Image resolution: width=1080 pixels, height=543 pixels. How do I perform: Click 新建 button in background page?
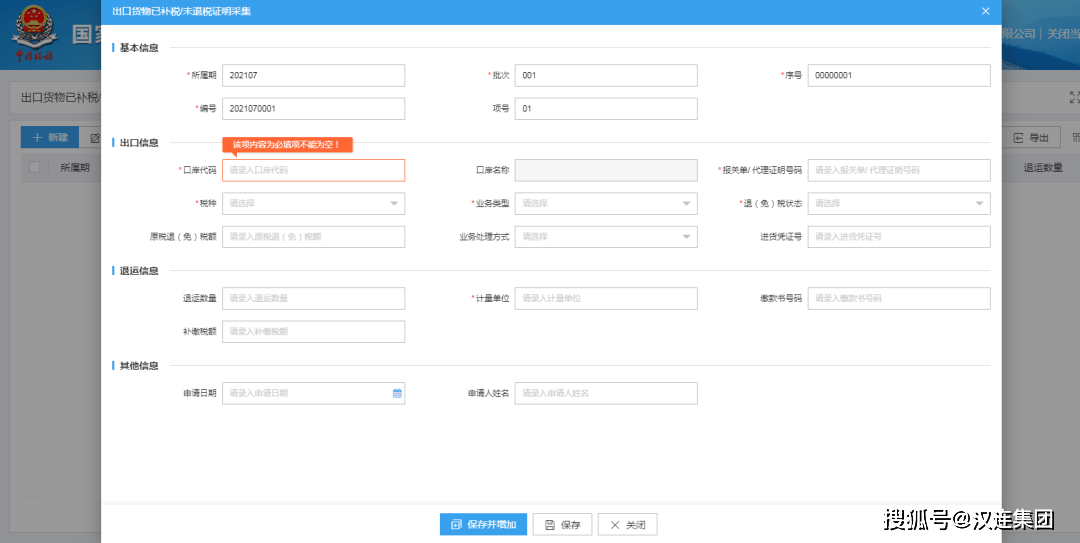point(50,138)
